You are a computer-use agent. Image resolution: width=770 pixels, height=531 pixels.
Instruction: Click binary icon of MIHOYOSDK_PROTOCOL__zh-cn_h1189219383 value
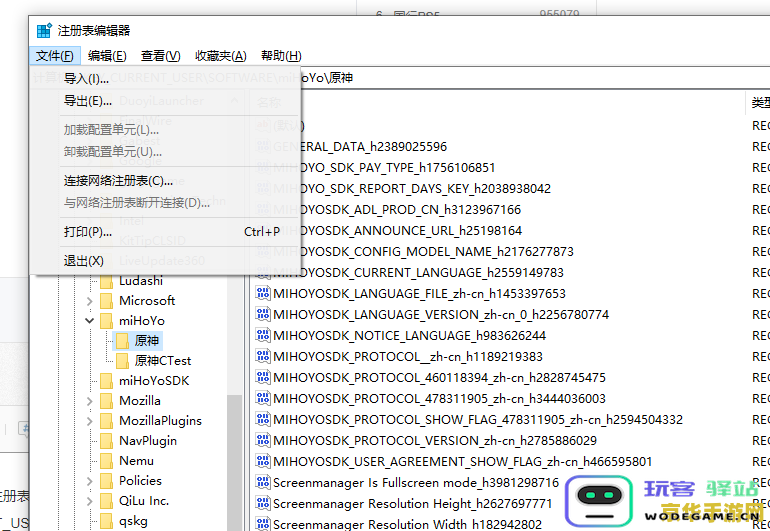263,356
